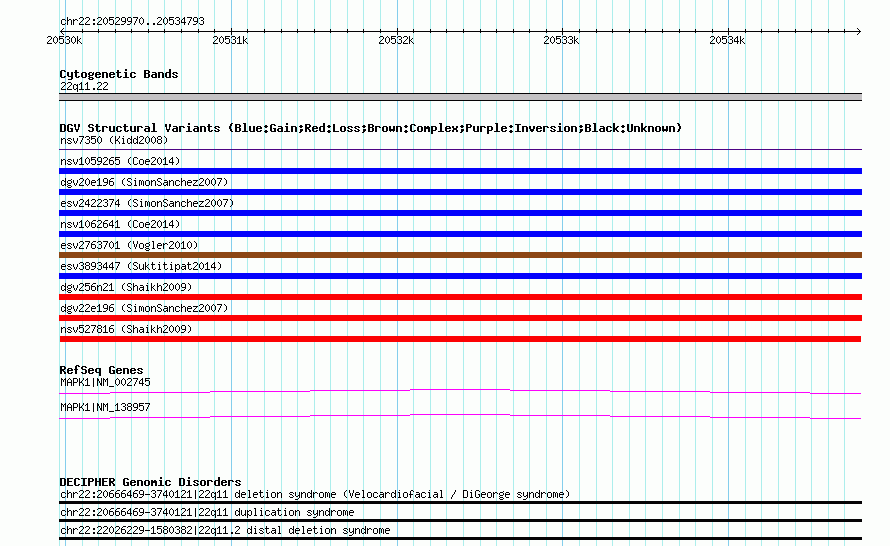Screen dimensions: 890x546
Task: Open the 22q11 deletion syndrome (Velocardiofacial) label
Action: 315,494
